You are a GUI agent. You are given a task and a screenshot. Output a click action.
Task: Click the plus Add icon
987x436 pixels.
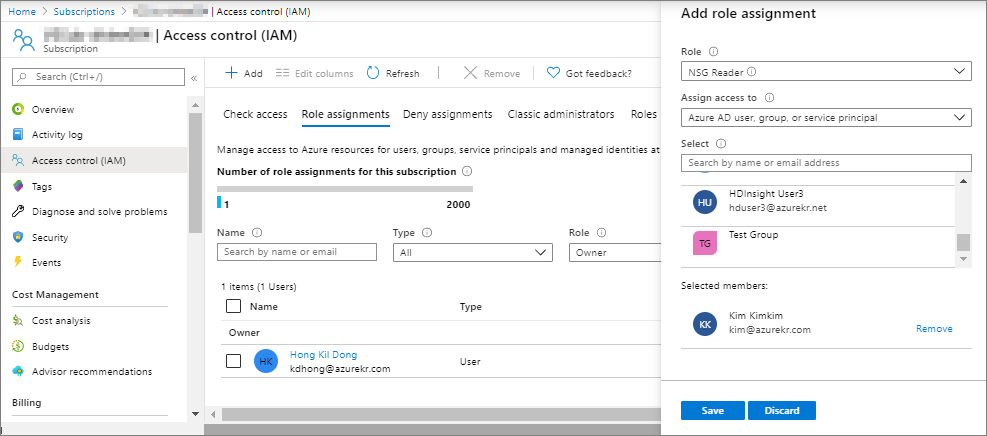pyautogui.click(x=231, y=73)
